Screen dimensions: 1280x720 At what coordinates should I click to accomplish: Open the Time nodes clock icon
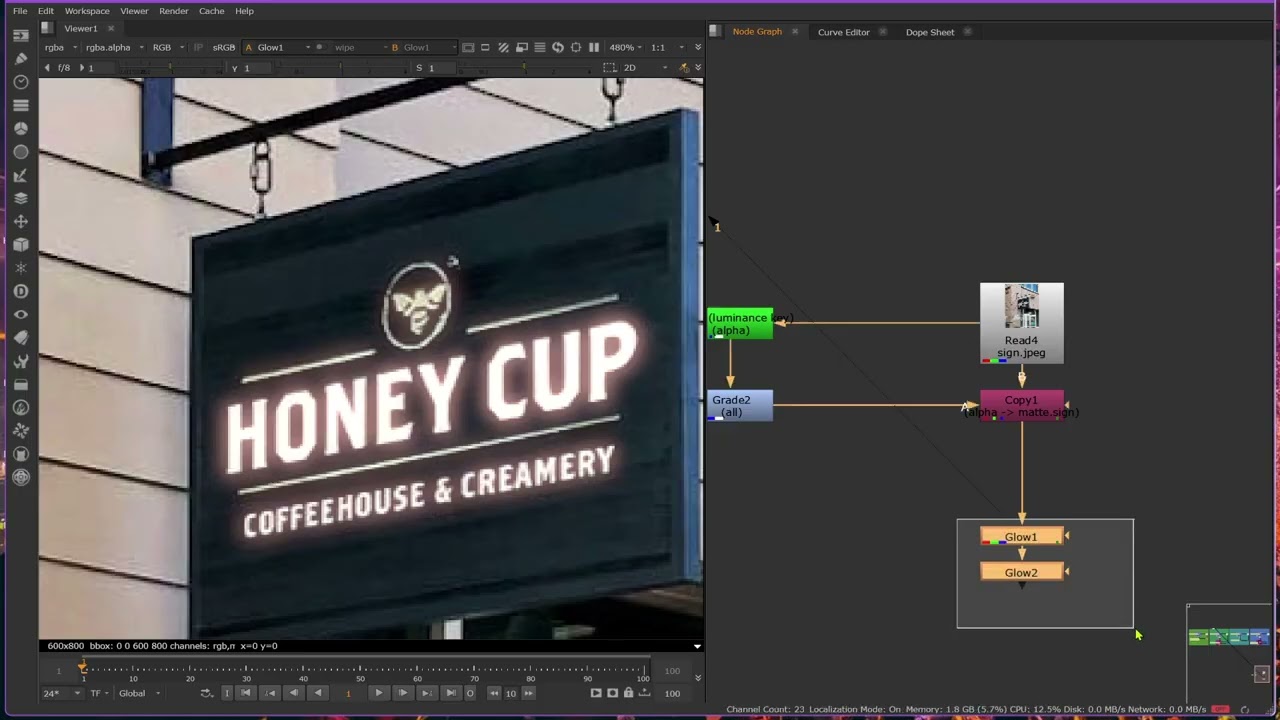click(20, 82)
